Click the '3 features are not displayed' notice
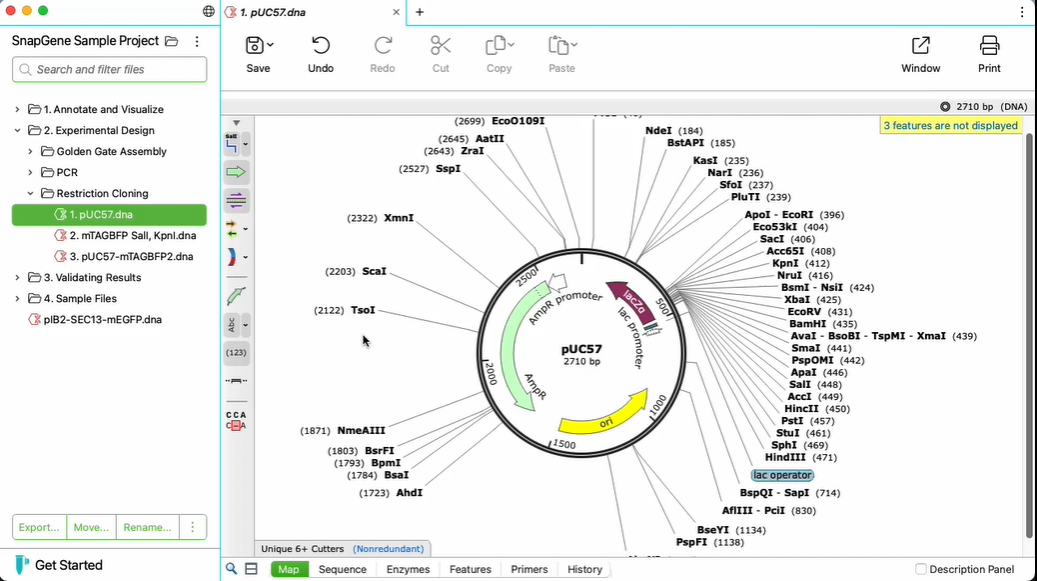This screenshot has width=1037, height=581. click(950, 126)
